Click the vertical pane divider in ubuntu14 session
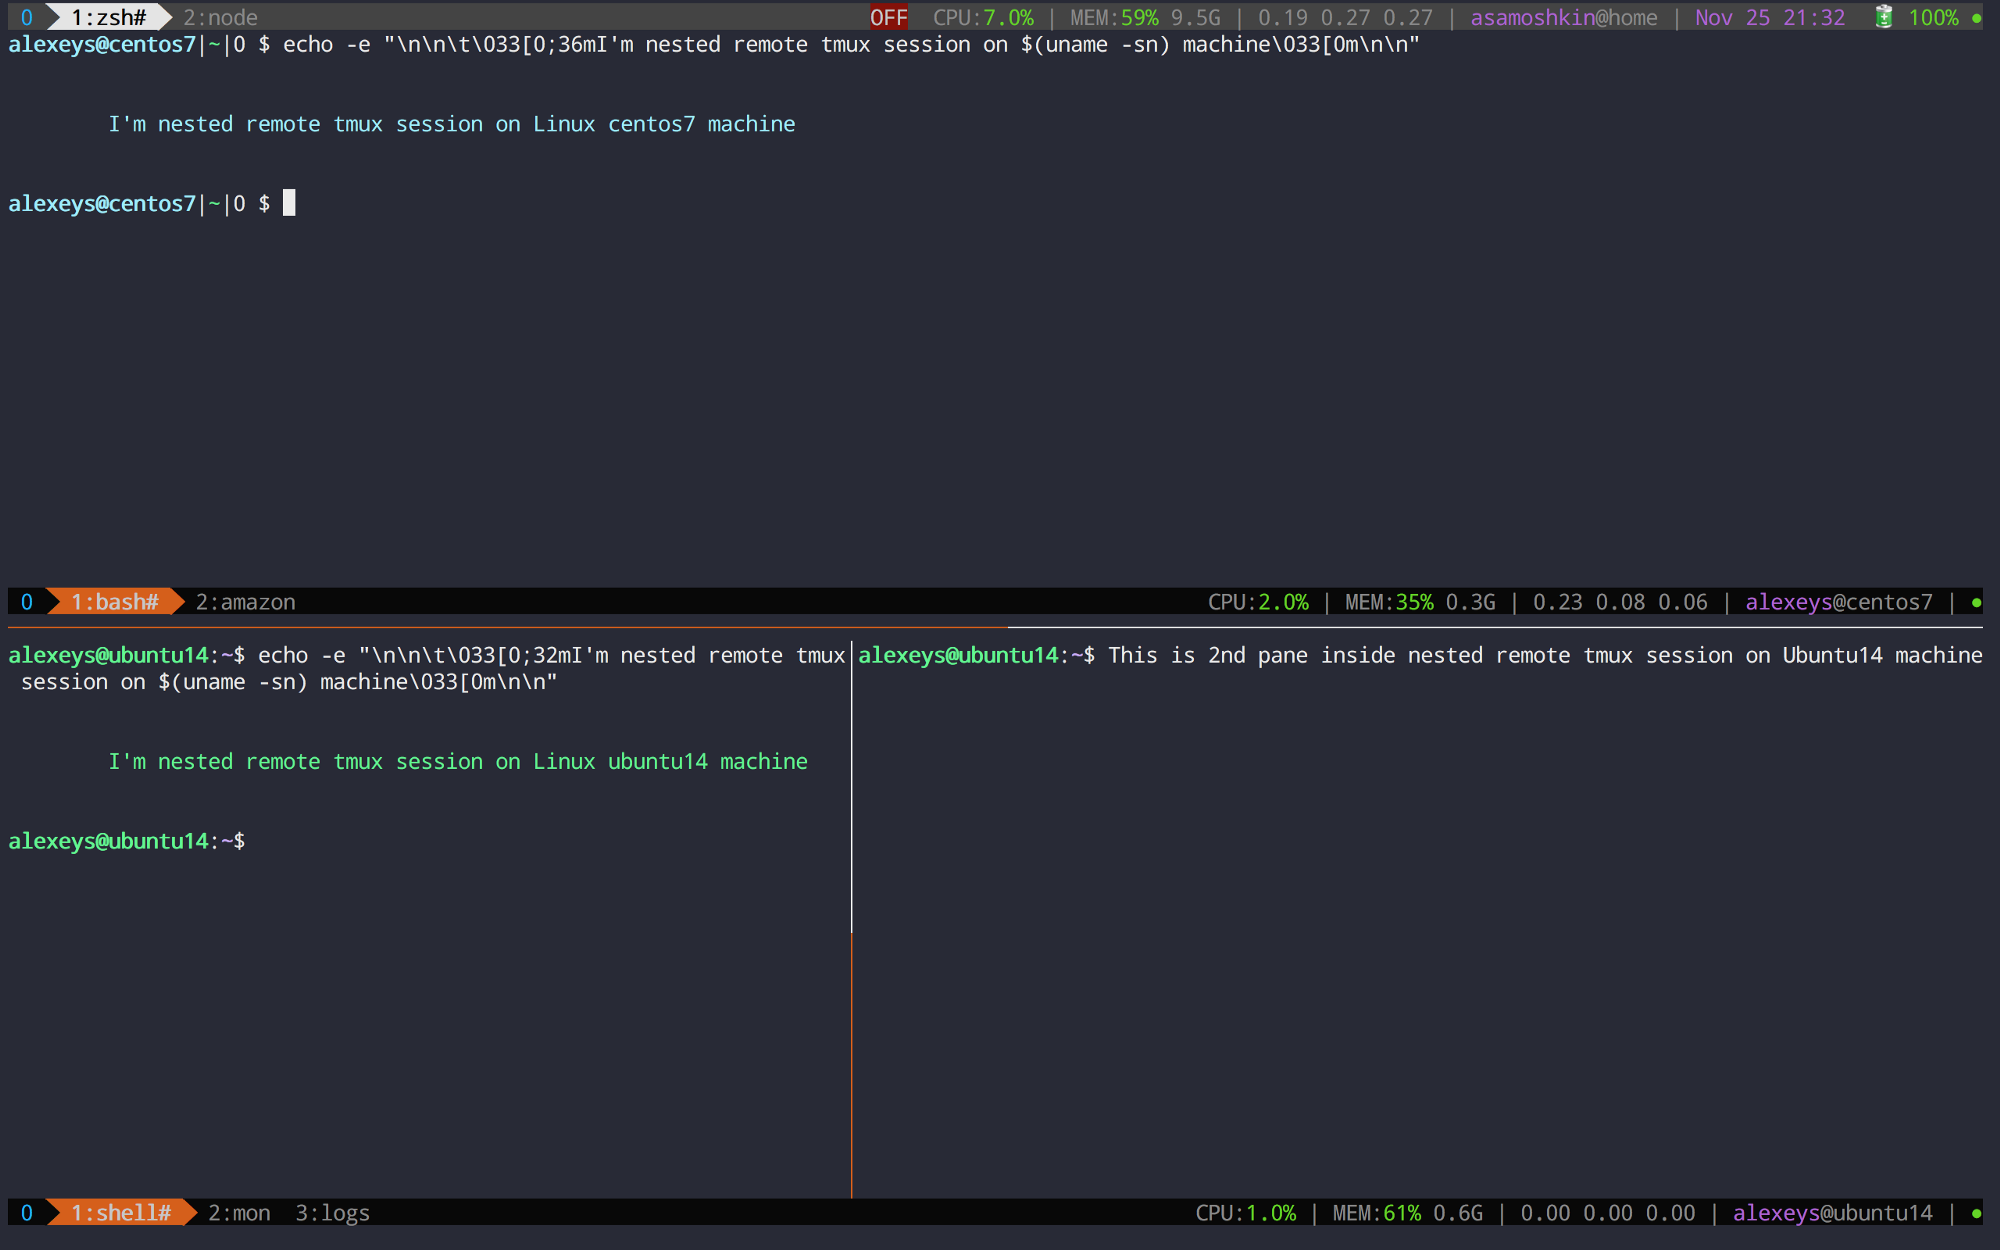The height and width of the screenshot is (1250, 2000). coord(852,920)
